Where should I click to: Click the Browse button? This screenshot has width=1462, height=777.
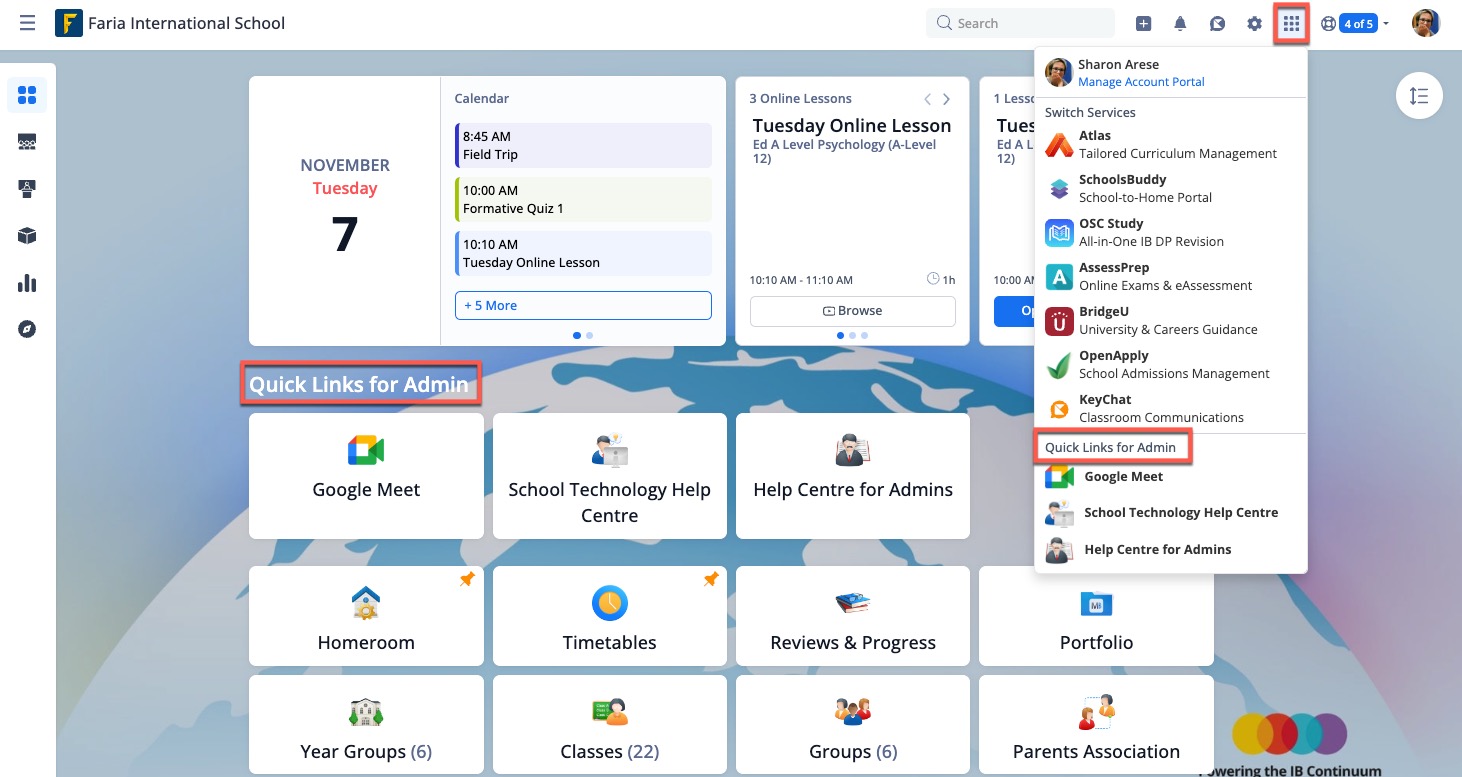point(853,311)
